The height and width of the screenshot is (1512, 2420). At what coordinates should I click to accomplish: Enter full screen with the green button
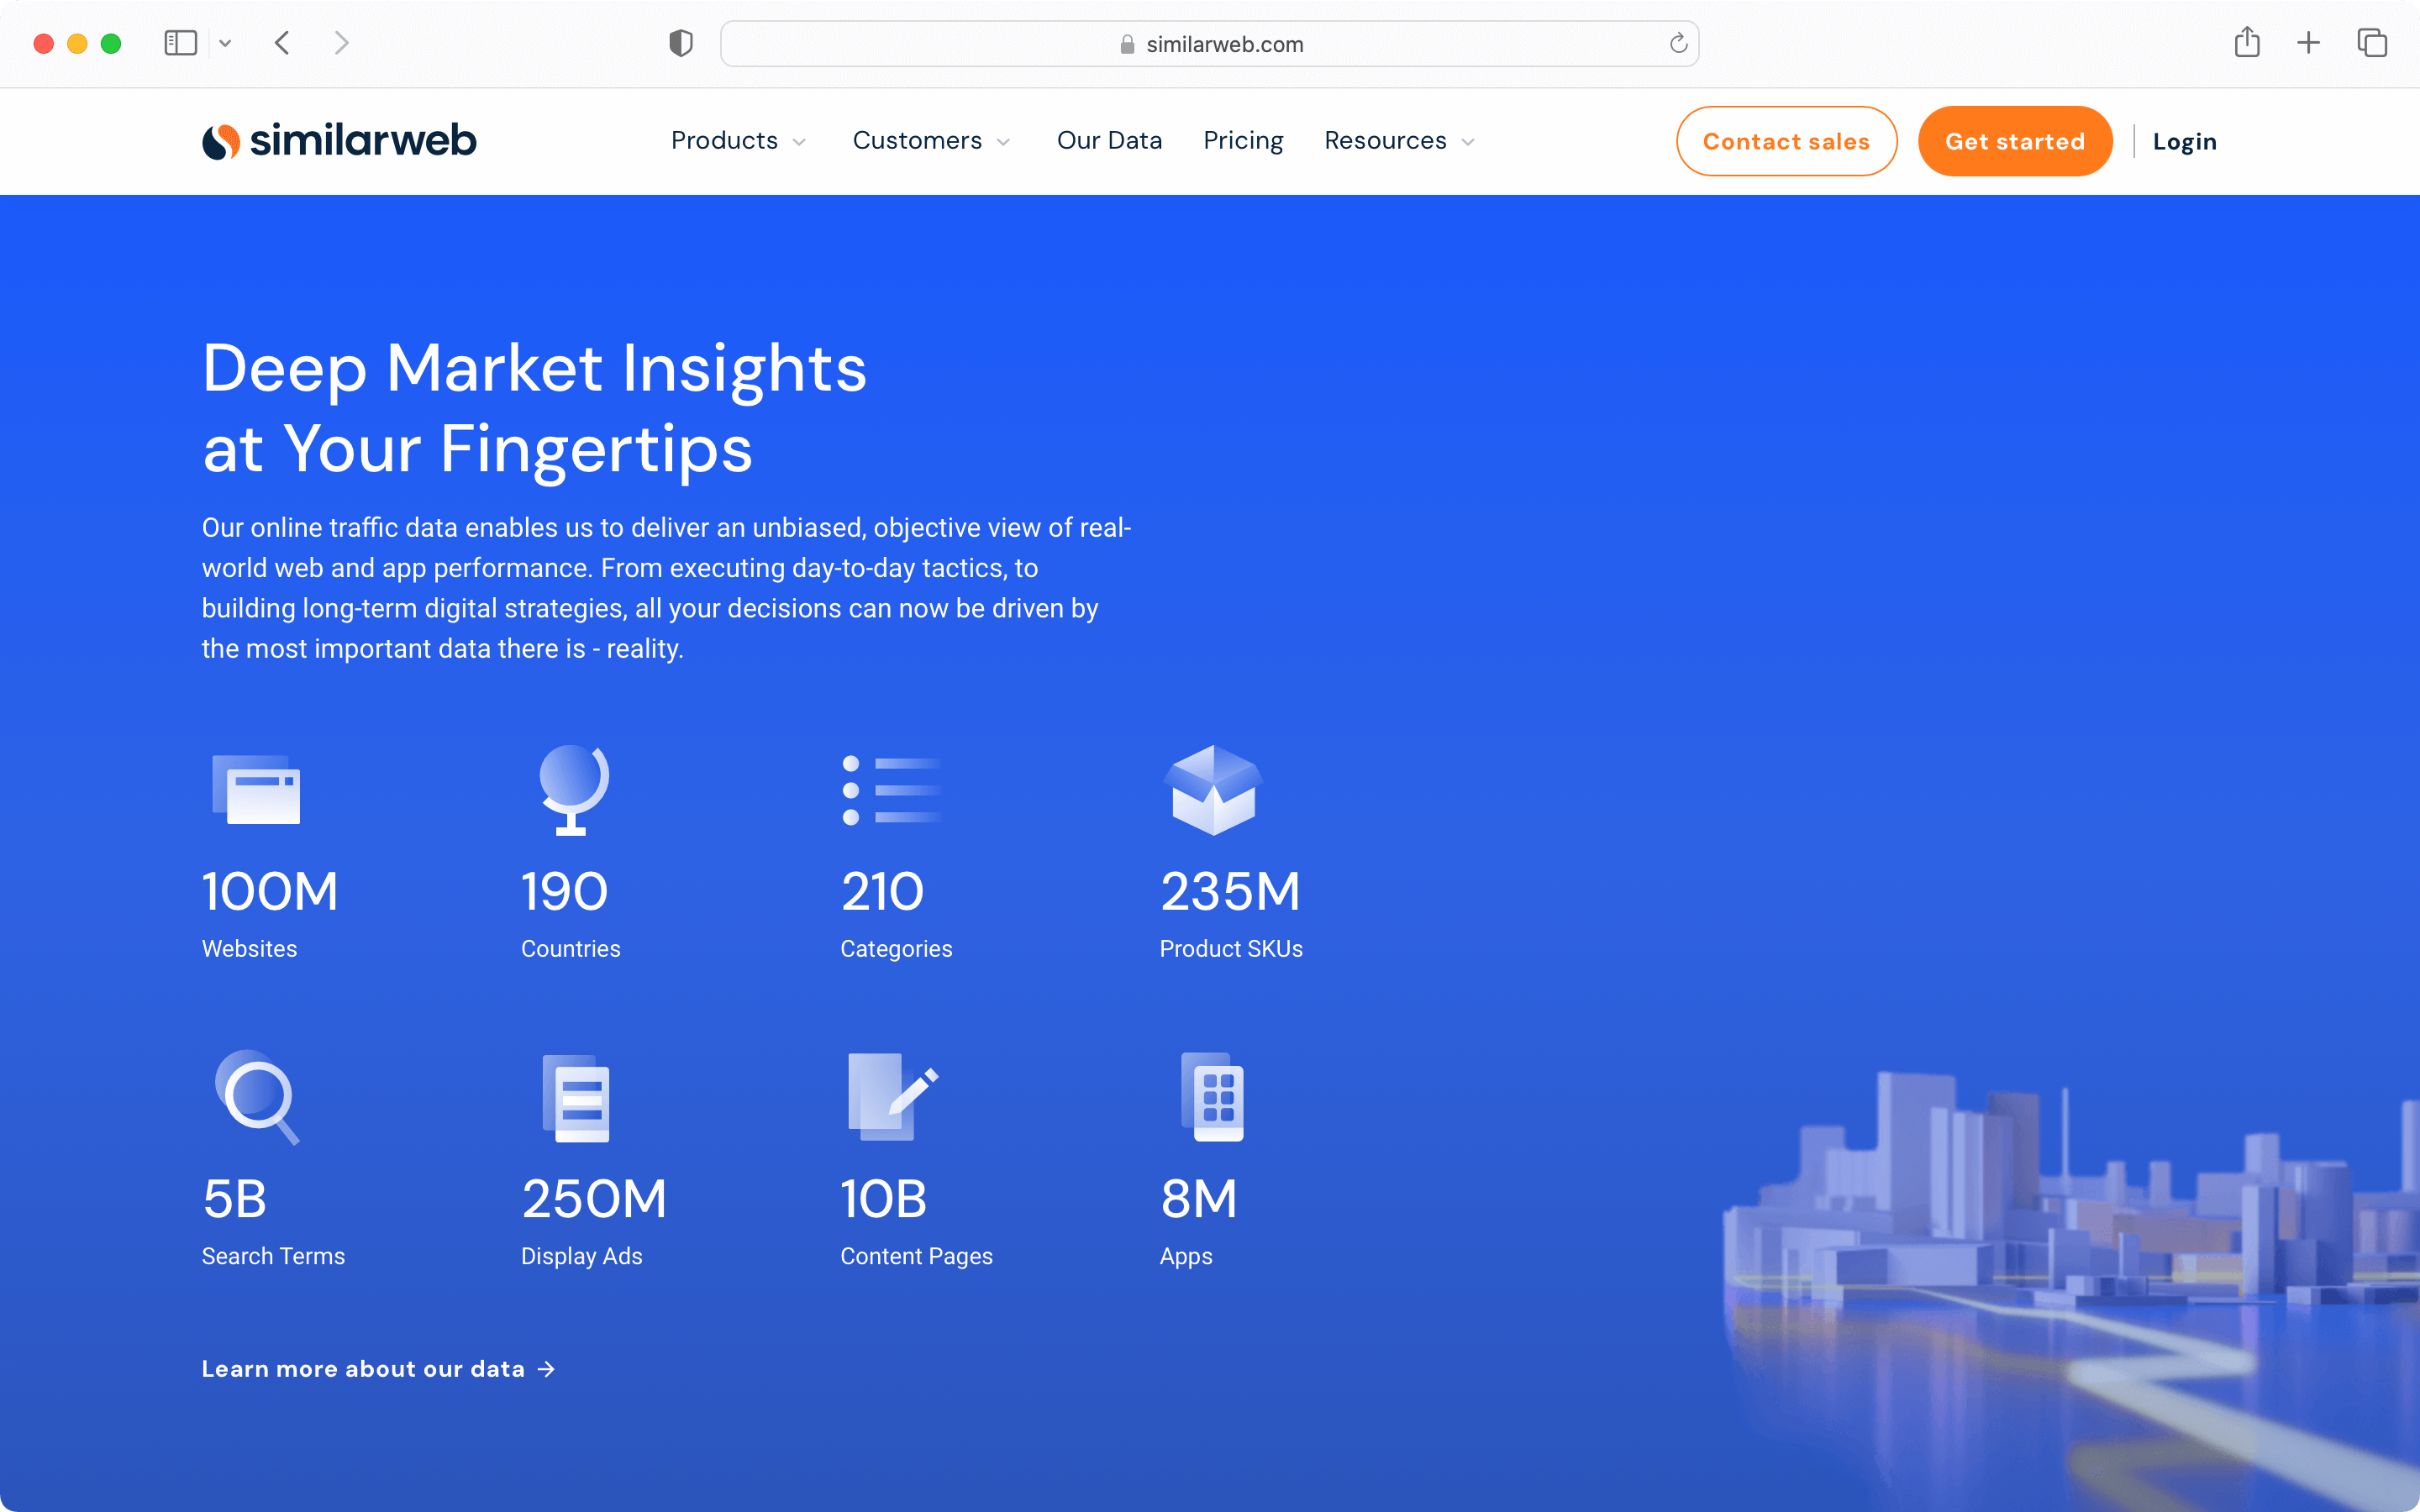point(111,43)
